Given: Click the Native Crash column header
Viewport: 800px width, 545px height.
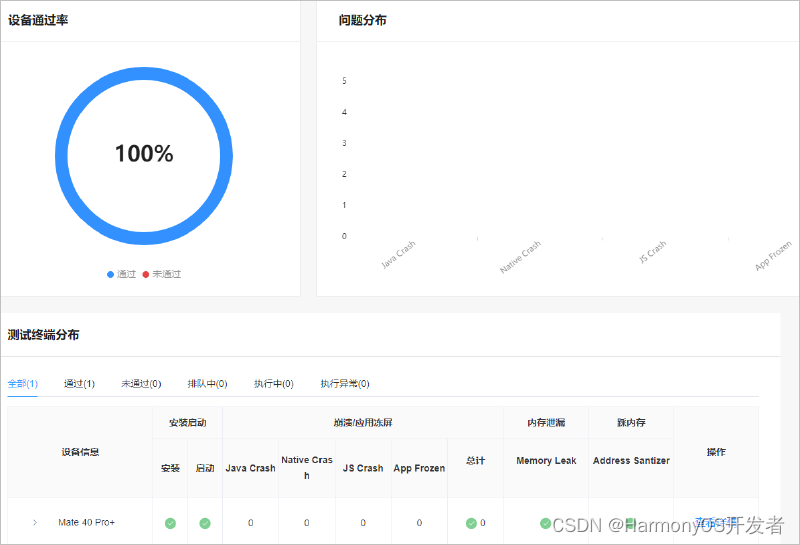Looking at the screenshot, I should click(307, 467).
